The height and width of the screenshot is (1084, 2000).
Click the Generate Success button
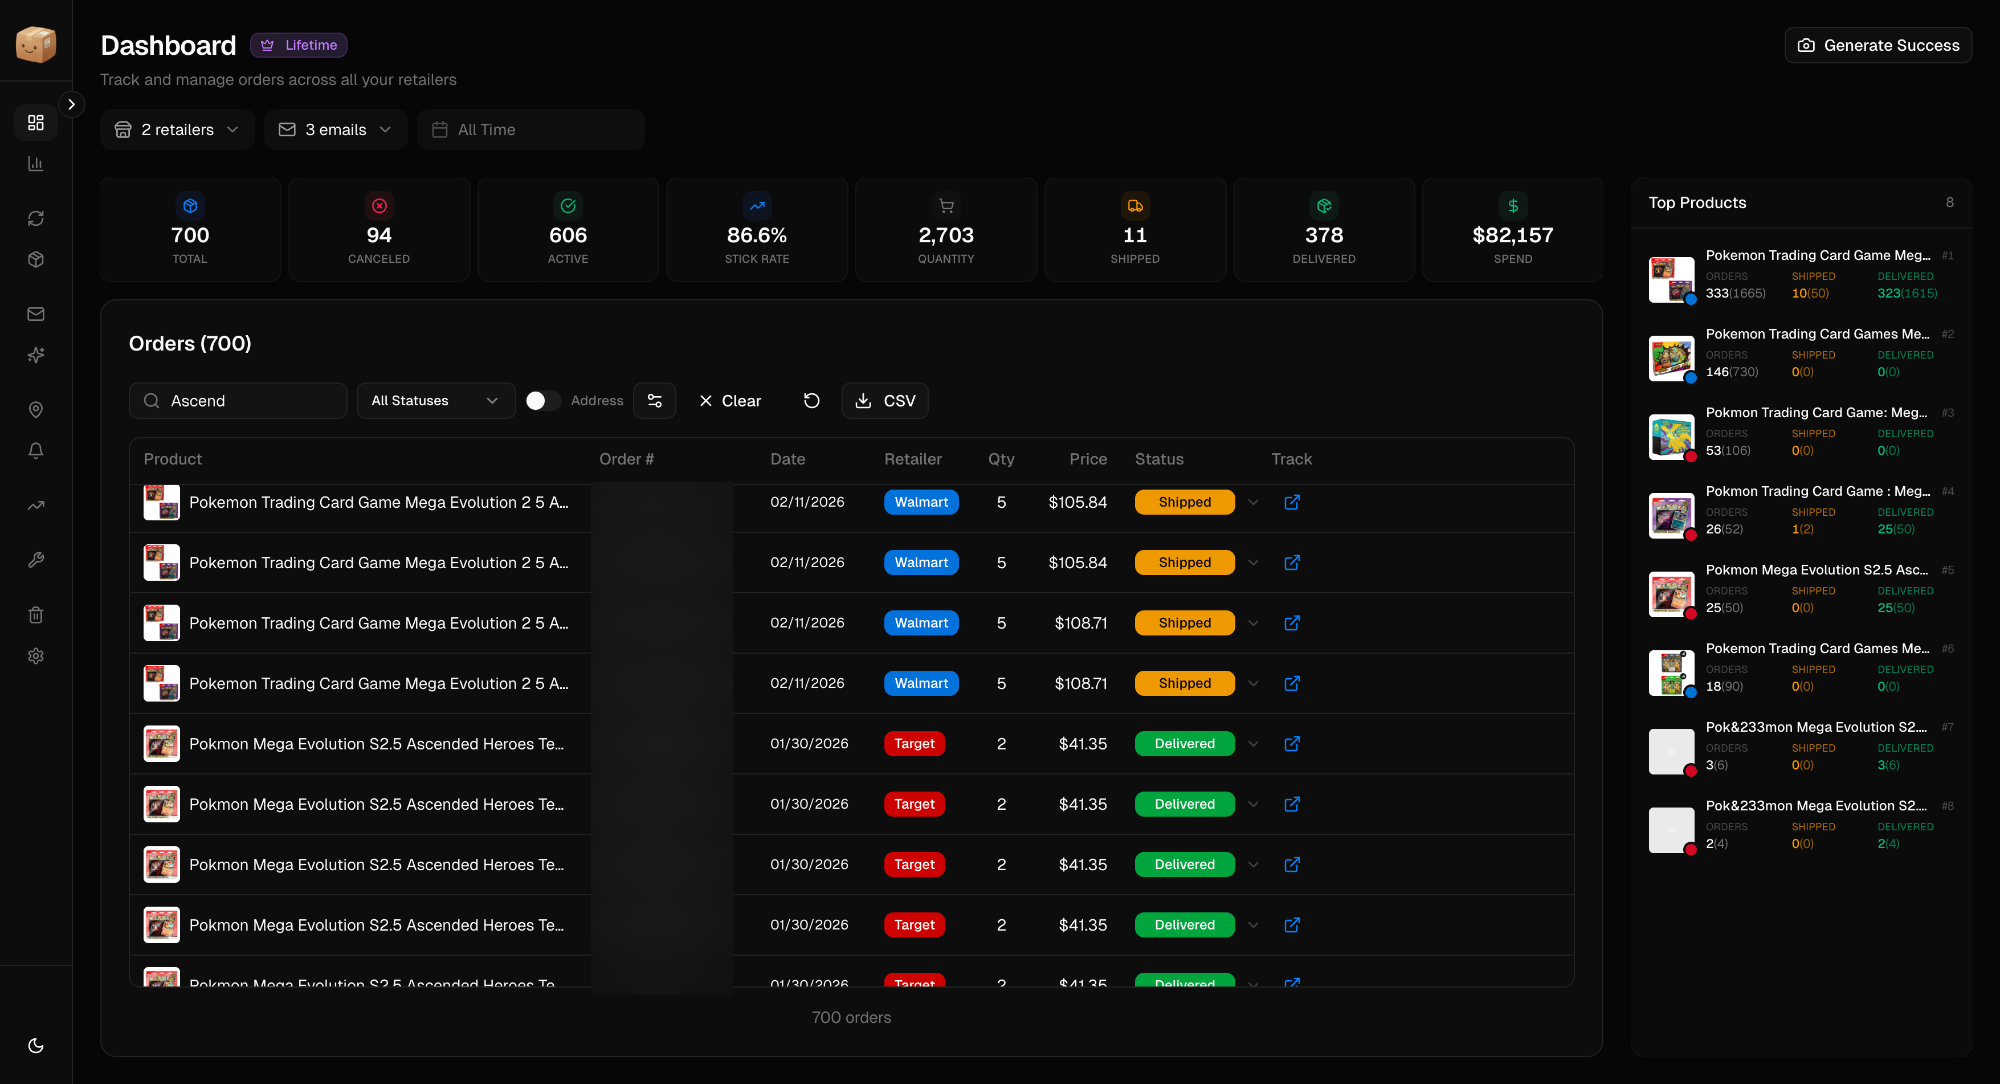tap(1877, 45)
